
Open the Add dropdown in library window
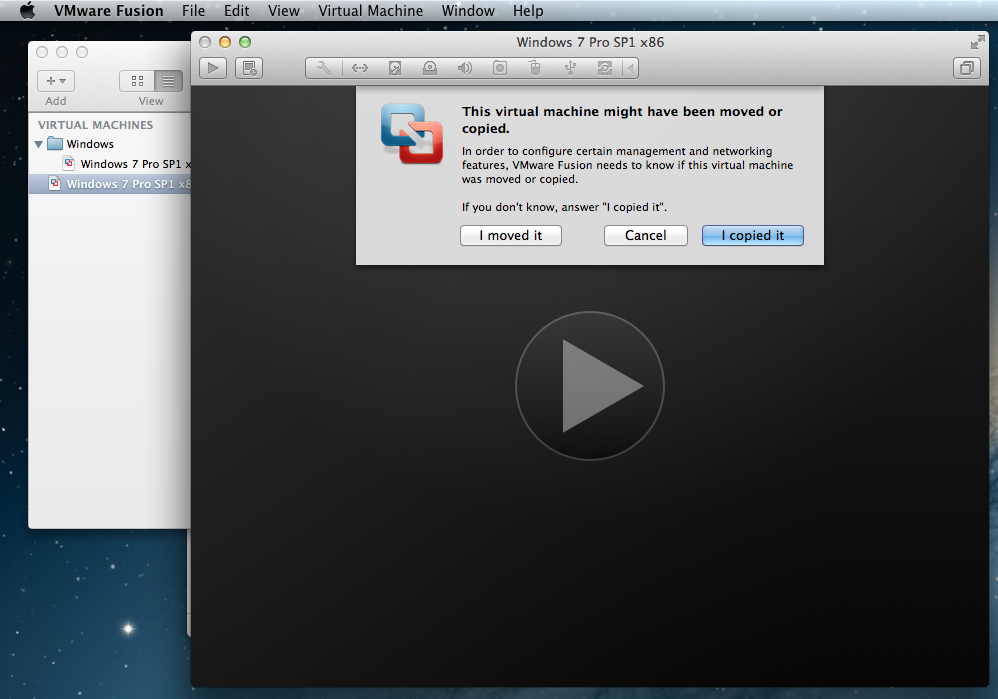click(x=56, y=81)
